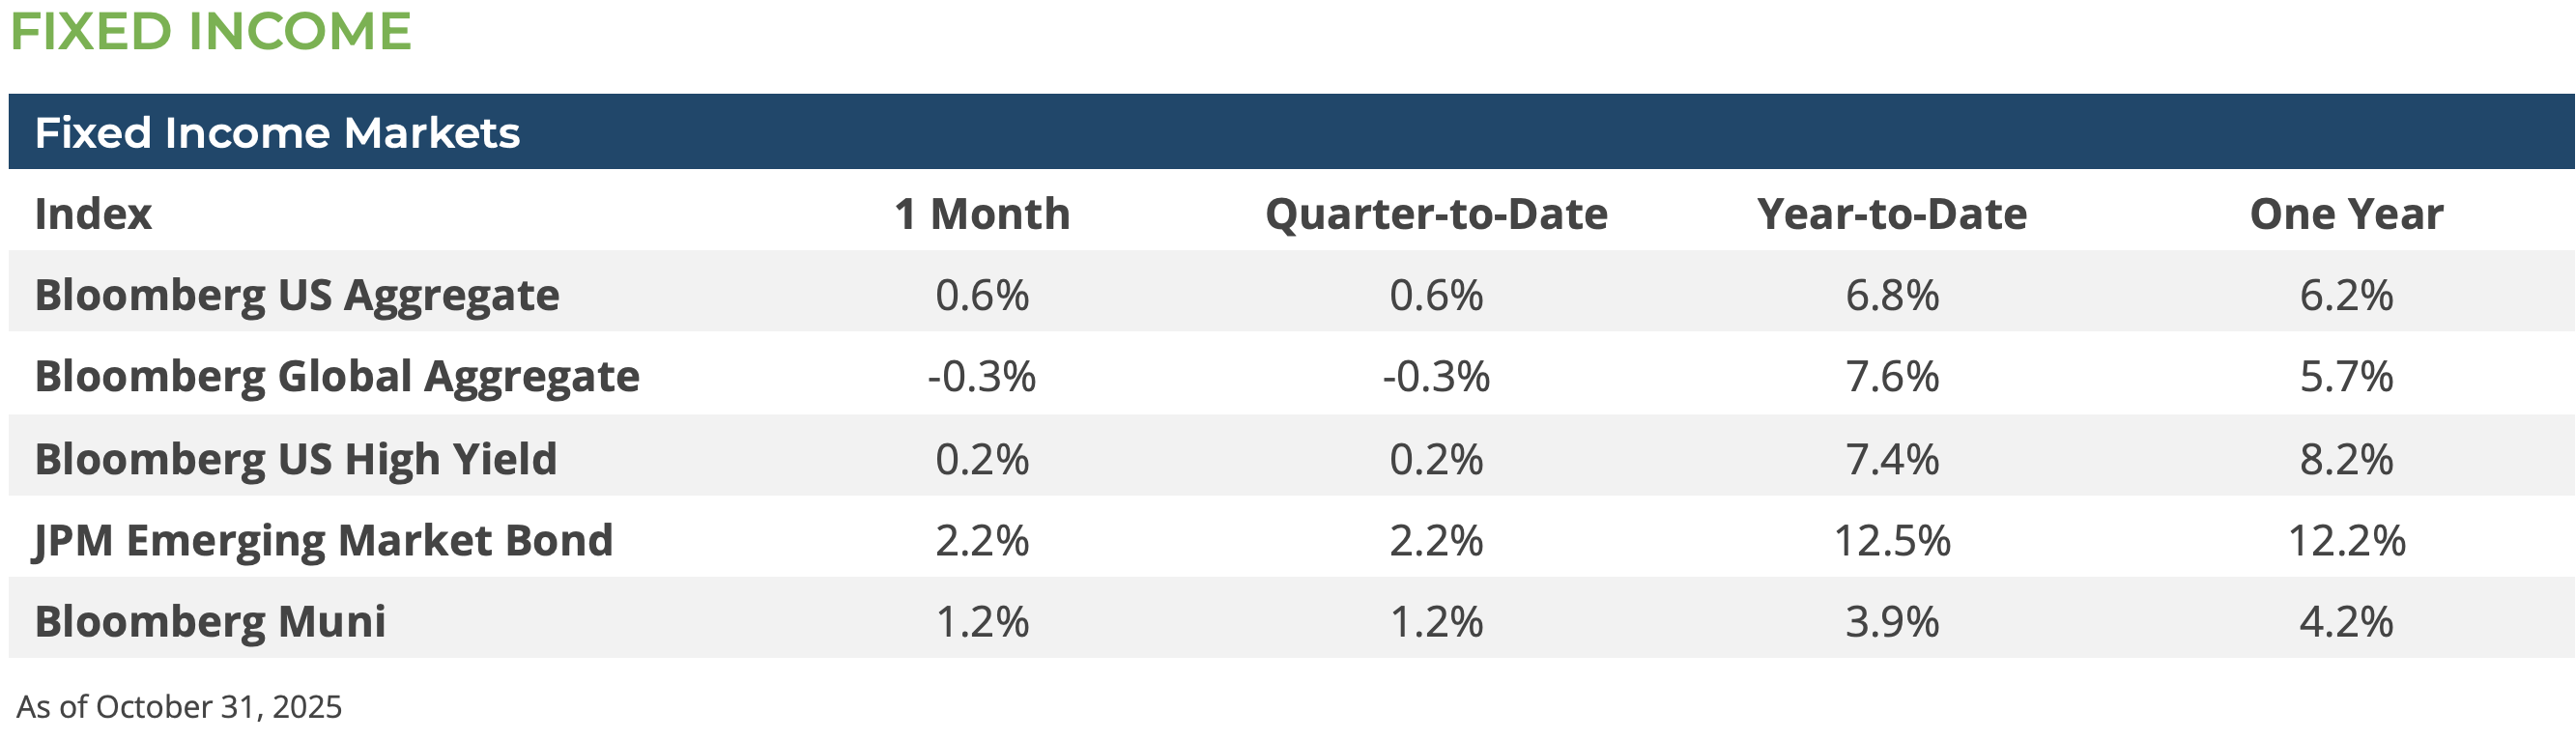Select US High Yield One Year value 8.2%
Image resolution: width=2576 pixels, height=740 pixels.
click(x=2346, y=459)
